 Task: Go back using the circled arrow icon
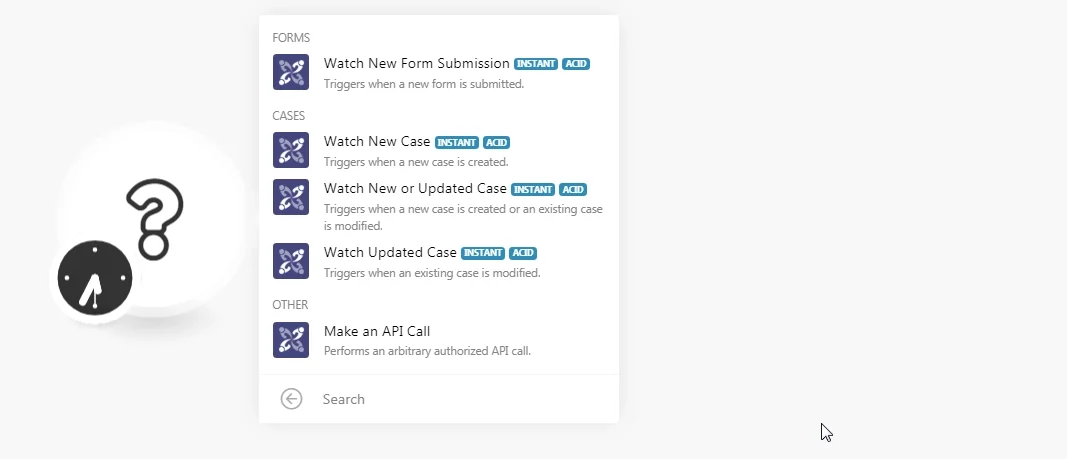click(291, 399)
